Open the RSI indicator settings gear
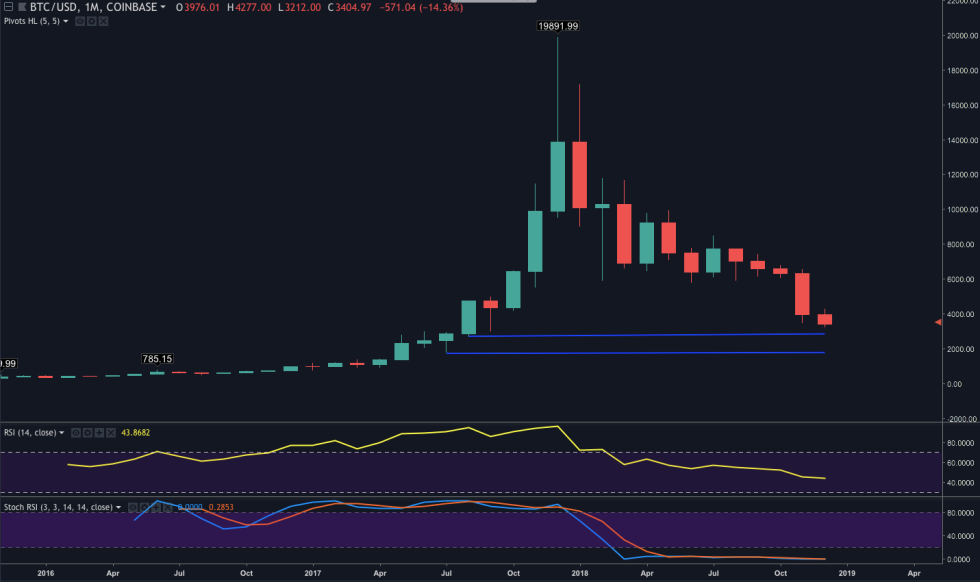 (88, 433)
